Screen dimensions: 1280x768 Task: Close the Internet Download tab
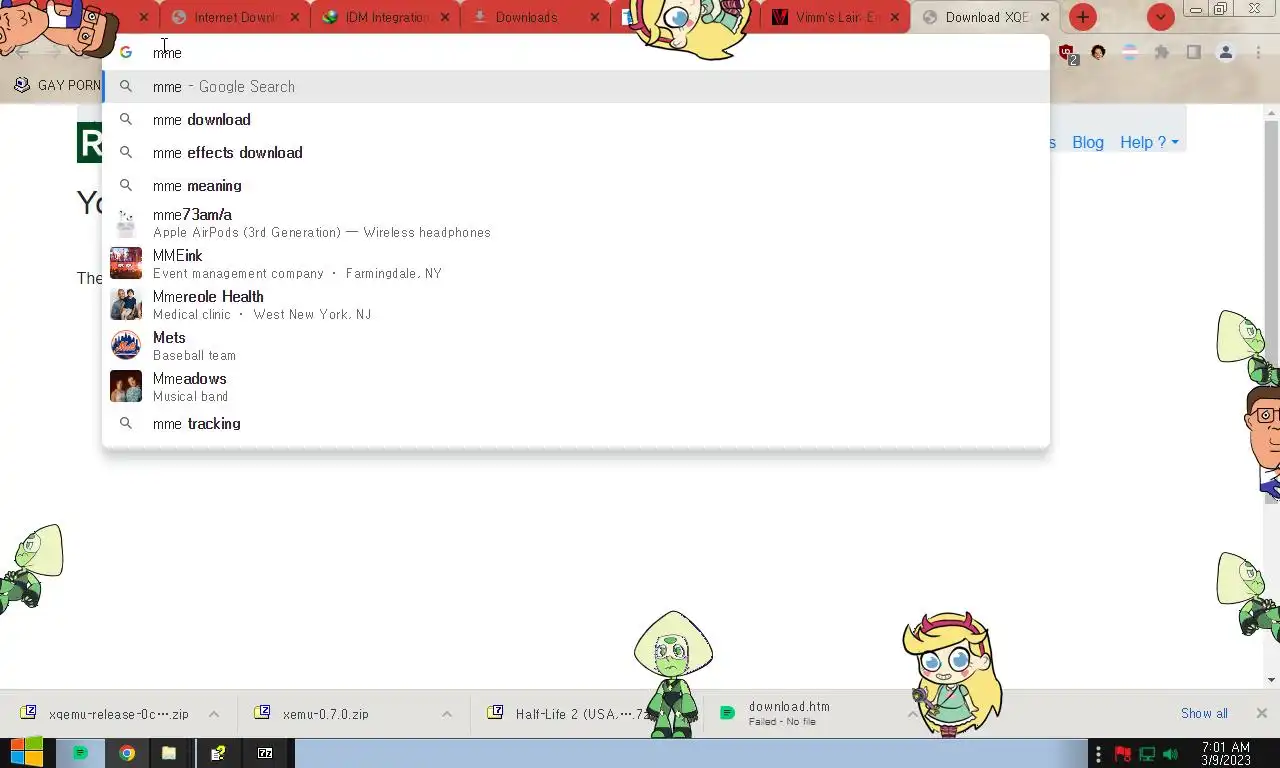(295, 17)
